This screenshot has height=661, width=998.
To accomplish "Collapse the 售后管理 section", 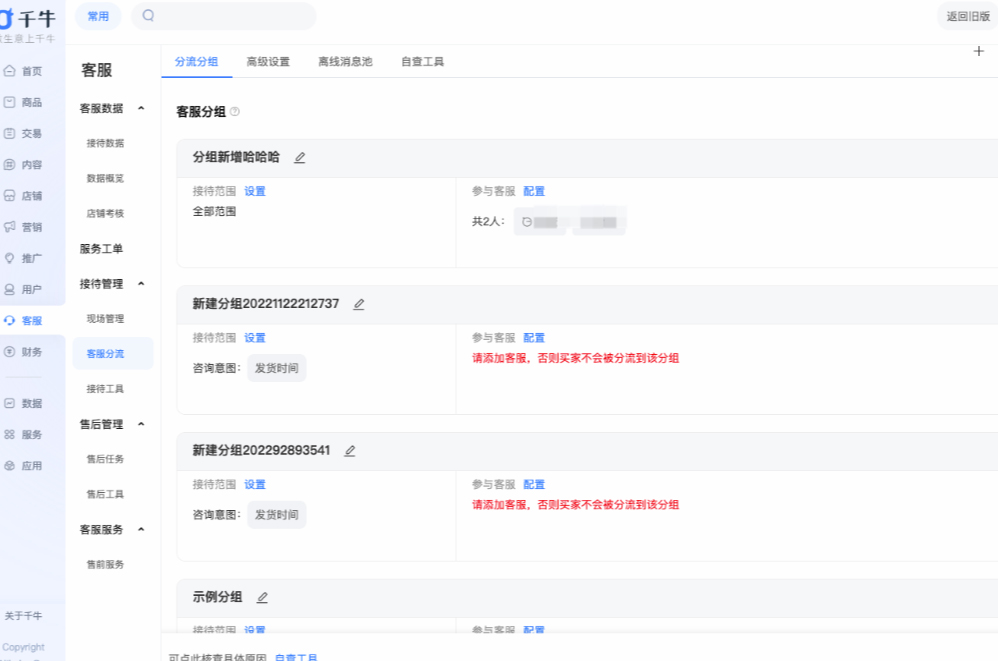I will point(140,423).
